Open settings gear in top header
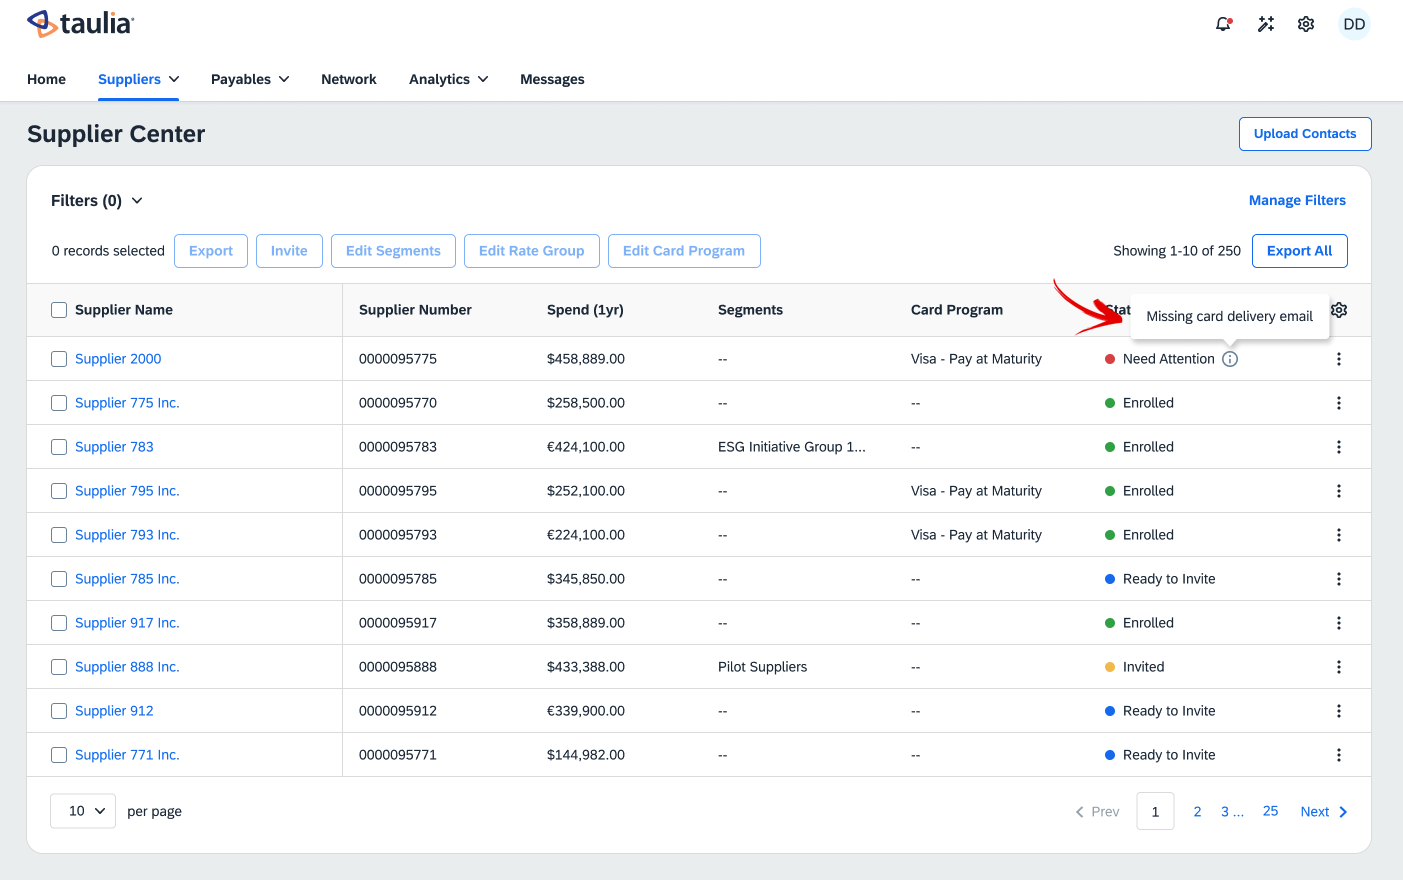Viewport: 1403px width, 880px height. pyautogui.click(x=1306, y=24)
